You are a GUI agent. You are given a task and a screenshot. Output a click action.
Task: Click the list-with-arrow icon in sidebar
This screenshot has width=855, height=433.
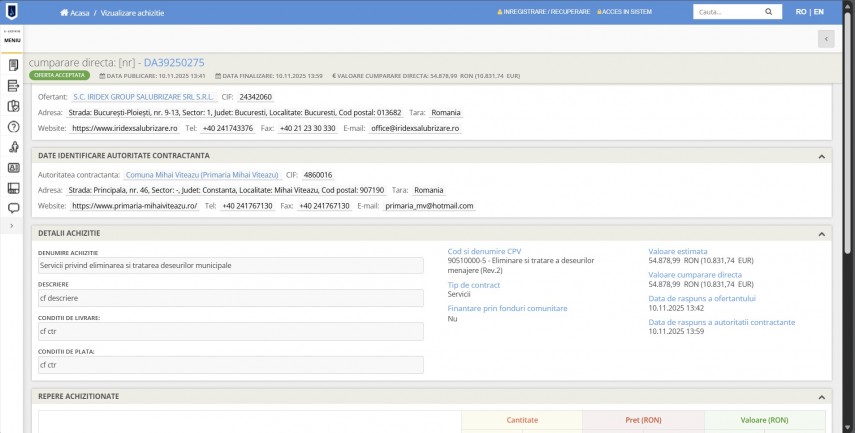(x=13, y=86)
